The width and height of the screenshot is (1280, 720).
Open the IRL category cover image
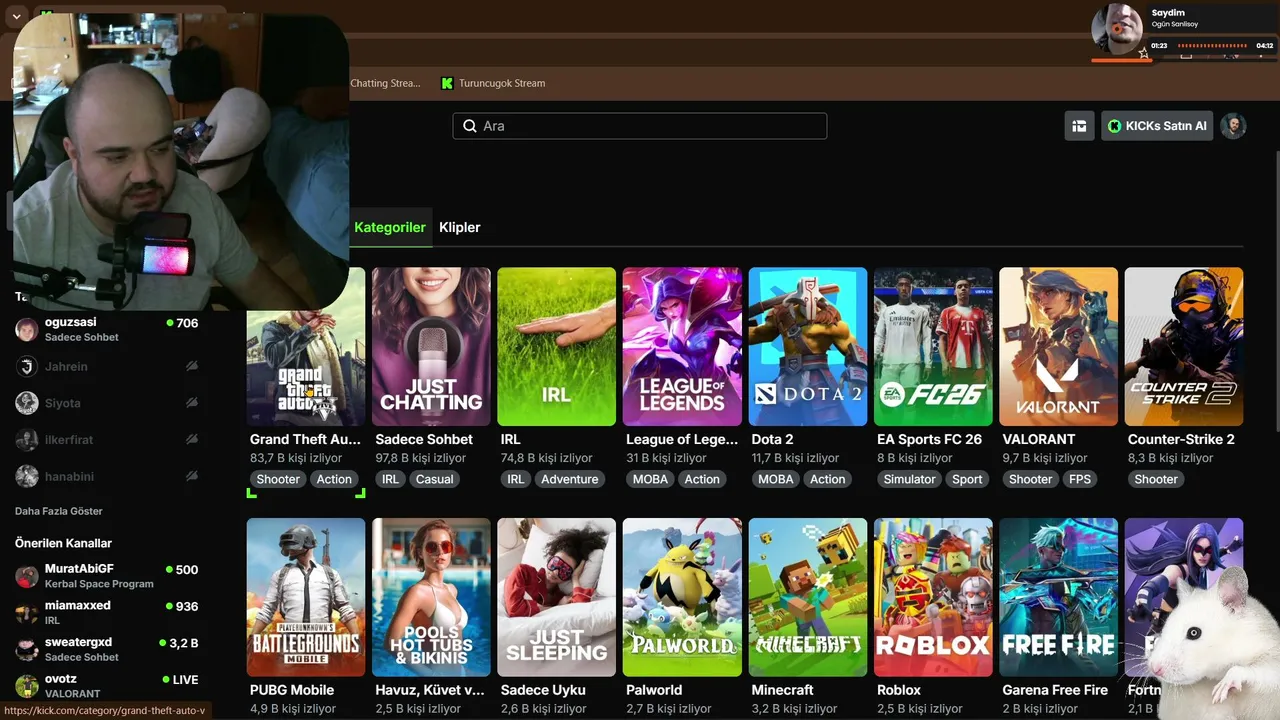[x=557, y=346]
